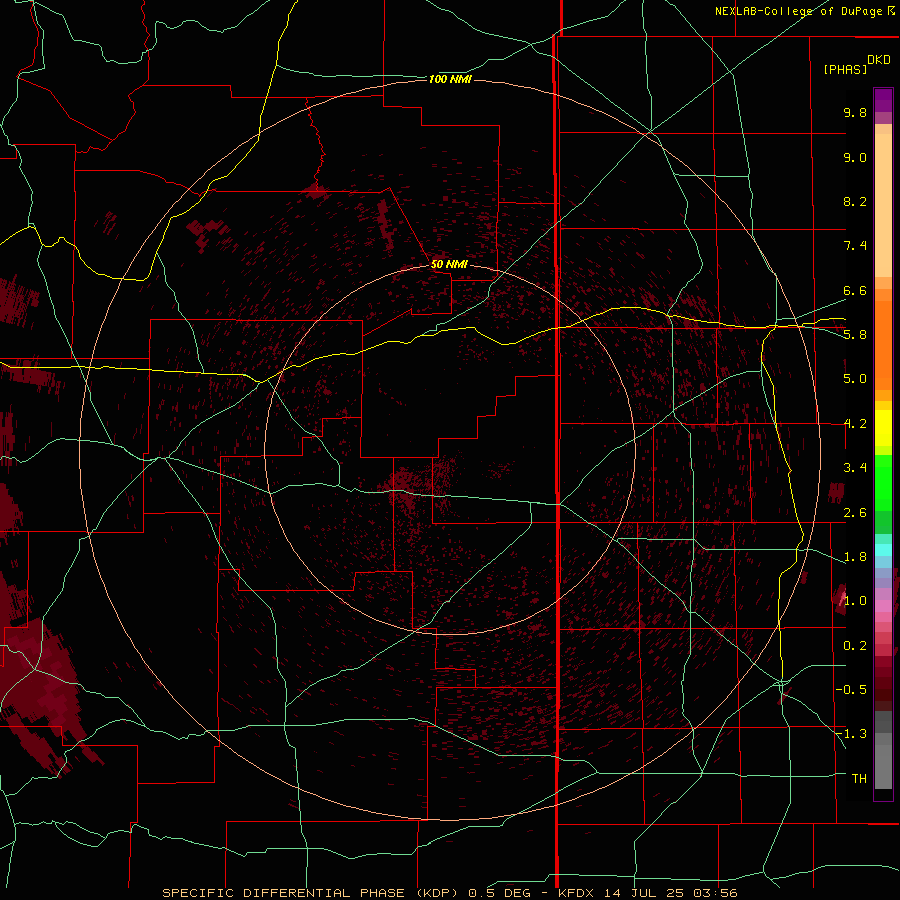
Task: Click the TH threshold label
Action: coord(859,778)
